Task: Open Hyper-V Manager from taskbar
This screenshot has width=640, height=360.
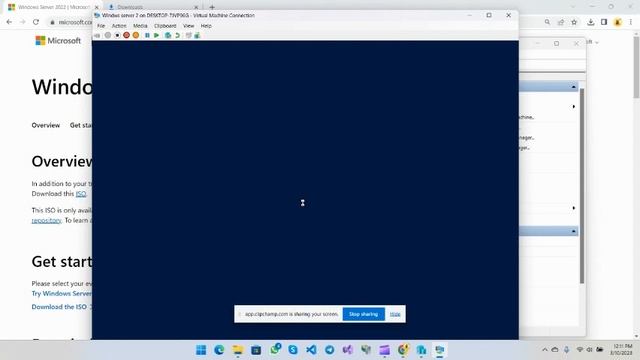Action: pyautogui.click(x=421, y=350)
